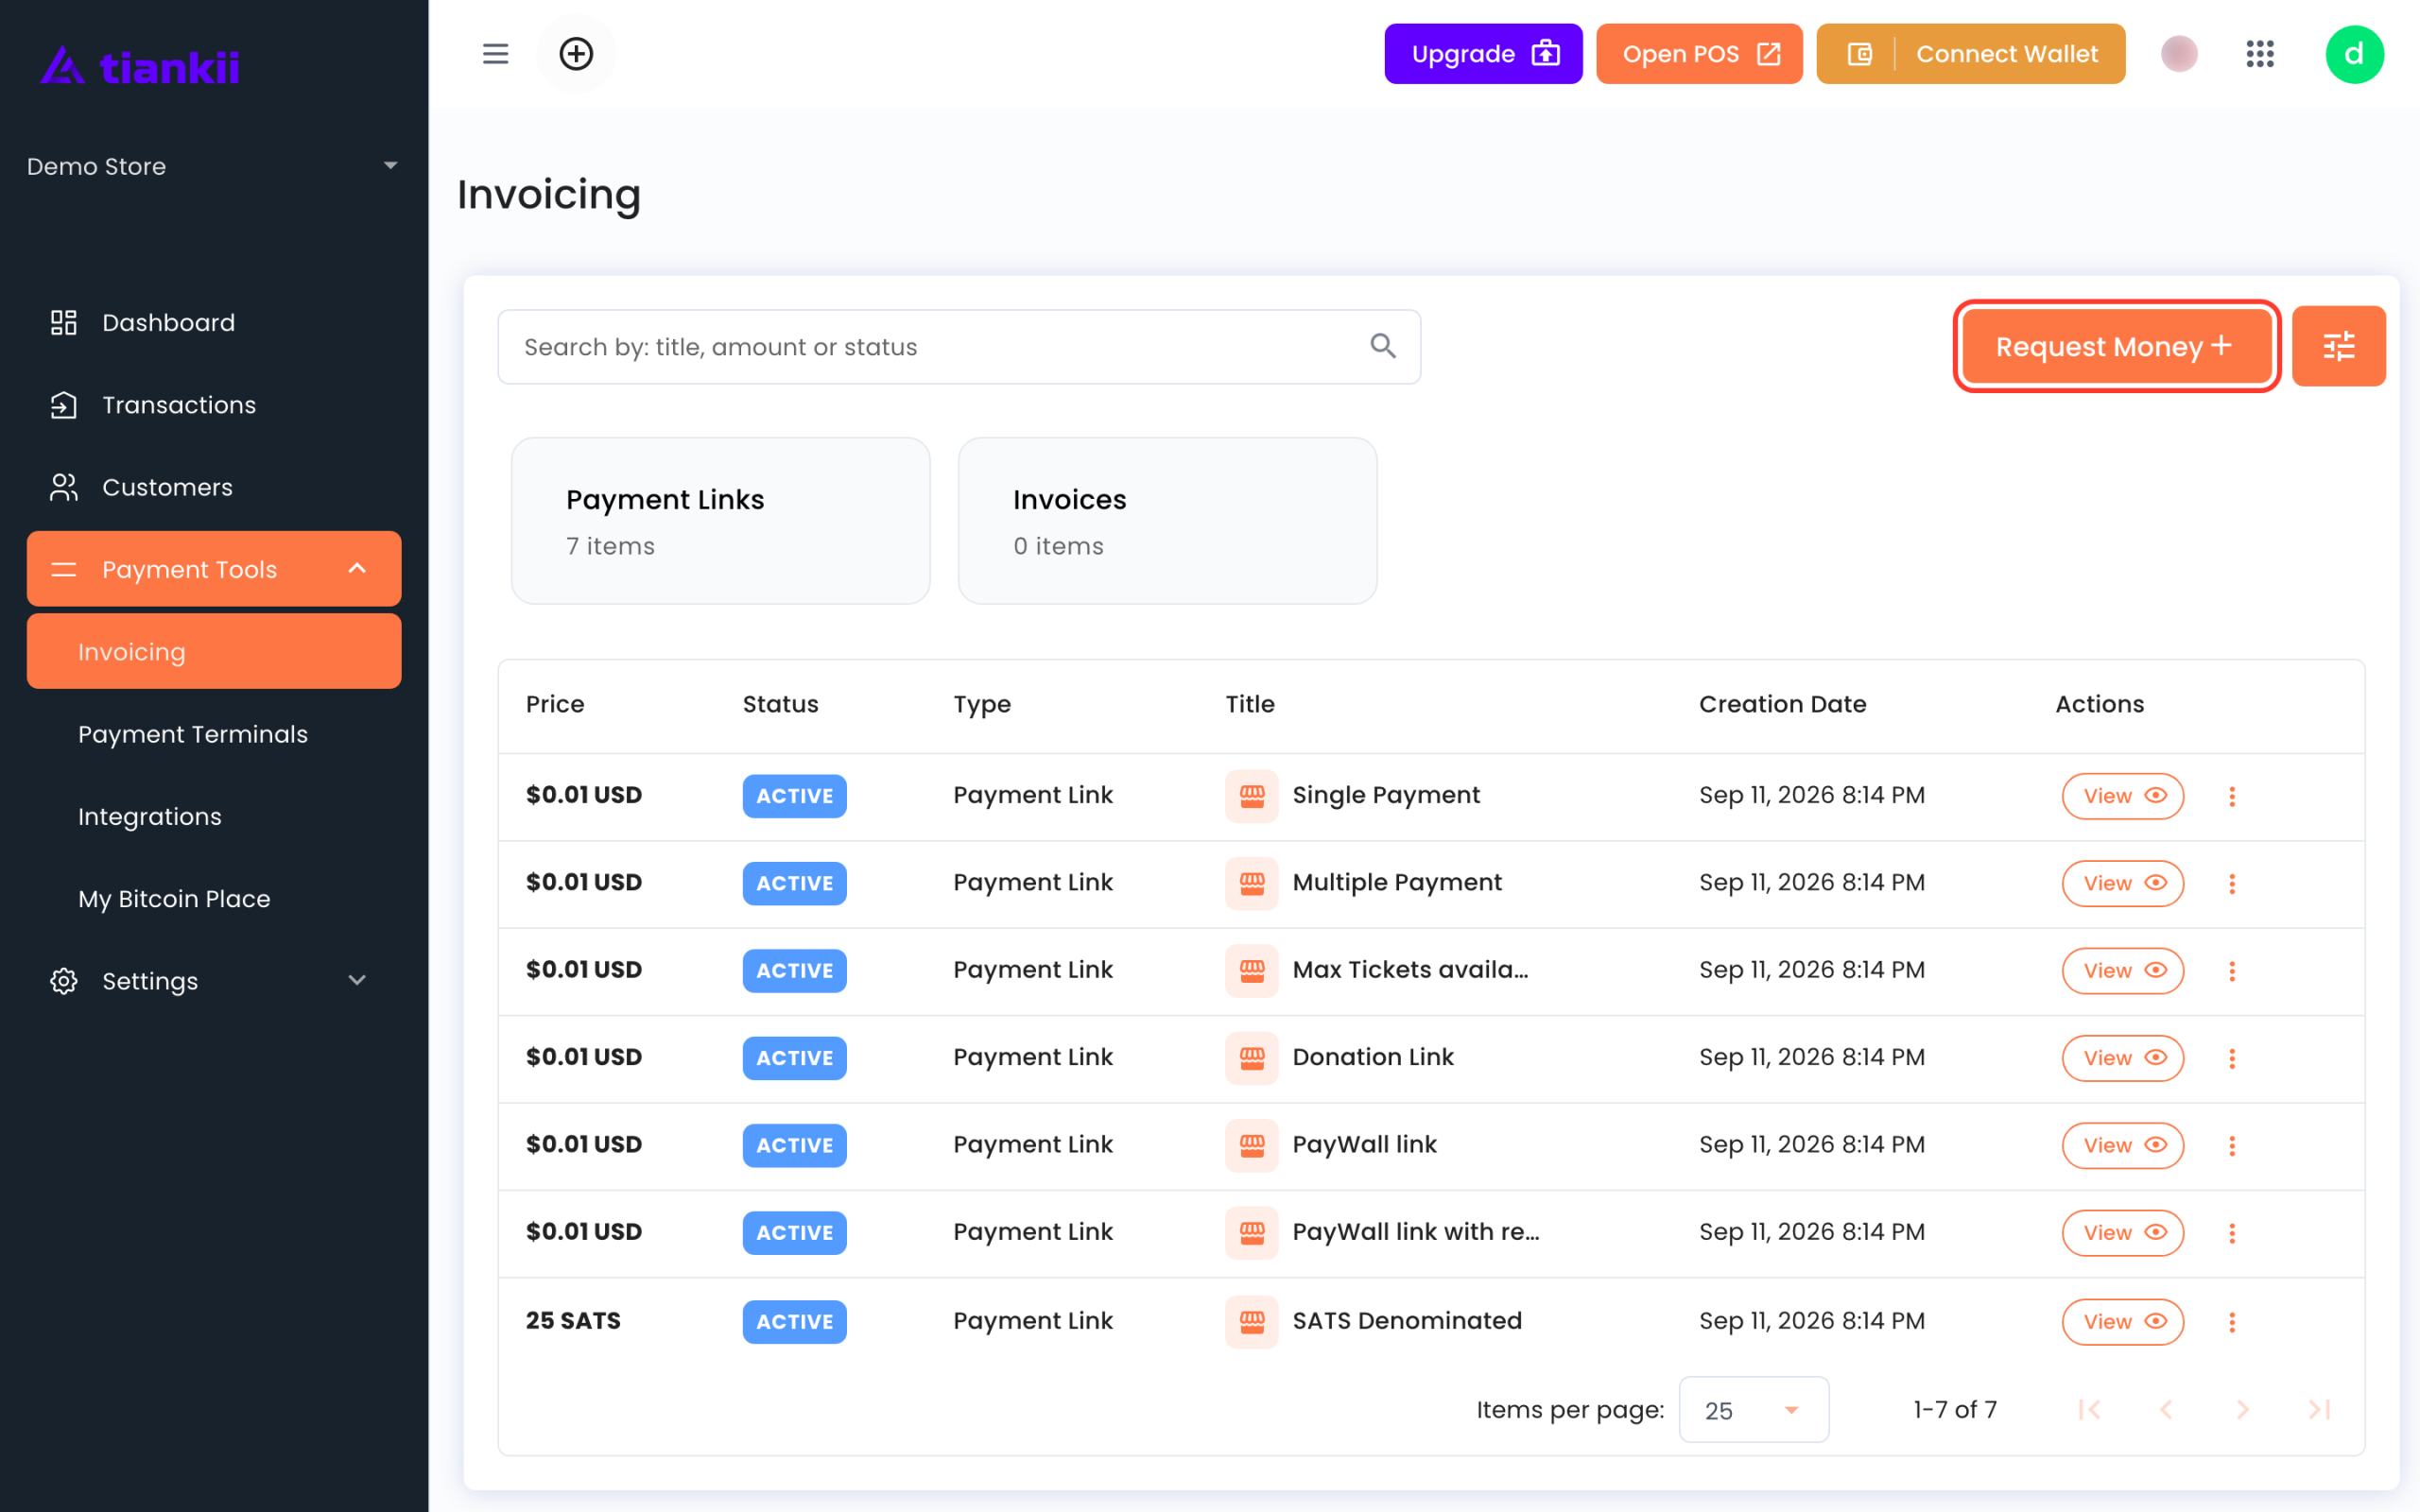2420x1512 pixels.
Task: Toggle the hamburger sidebar menu icon
Action: 495,54
